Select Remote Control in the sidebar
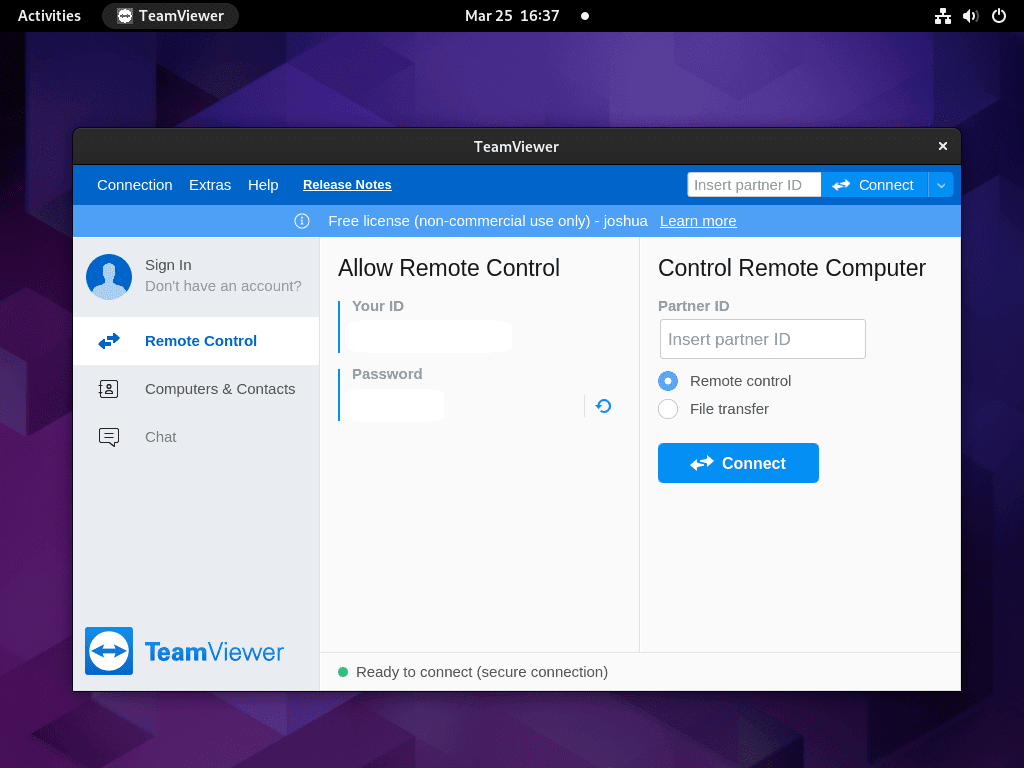 click(200, 340)
